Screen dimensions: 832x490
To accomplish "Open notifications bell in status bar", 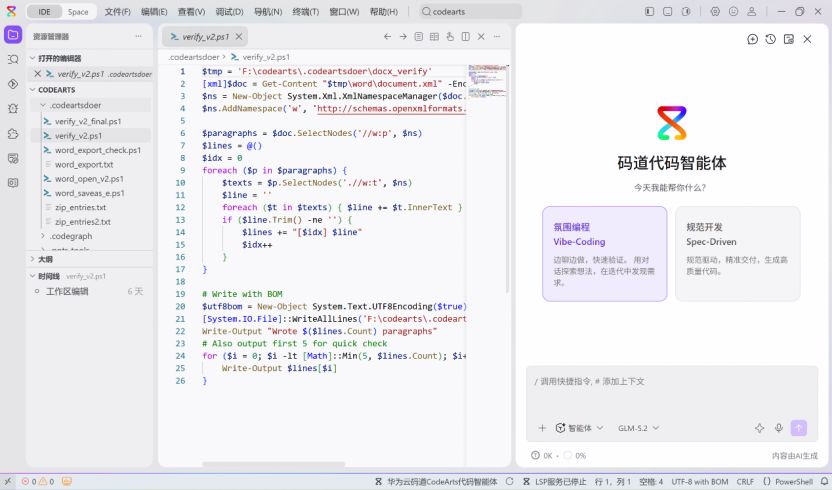I will click(824, 482).
